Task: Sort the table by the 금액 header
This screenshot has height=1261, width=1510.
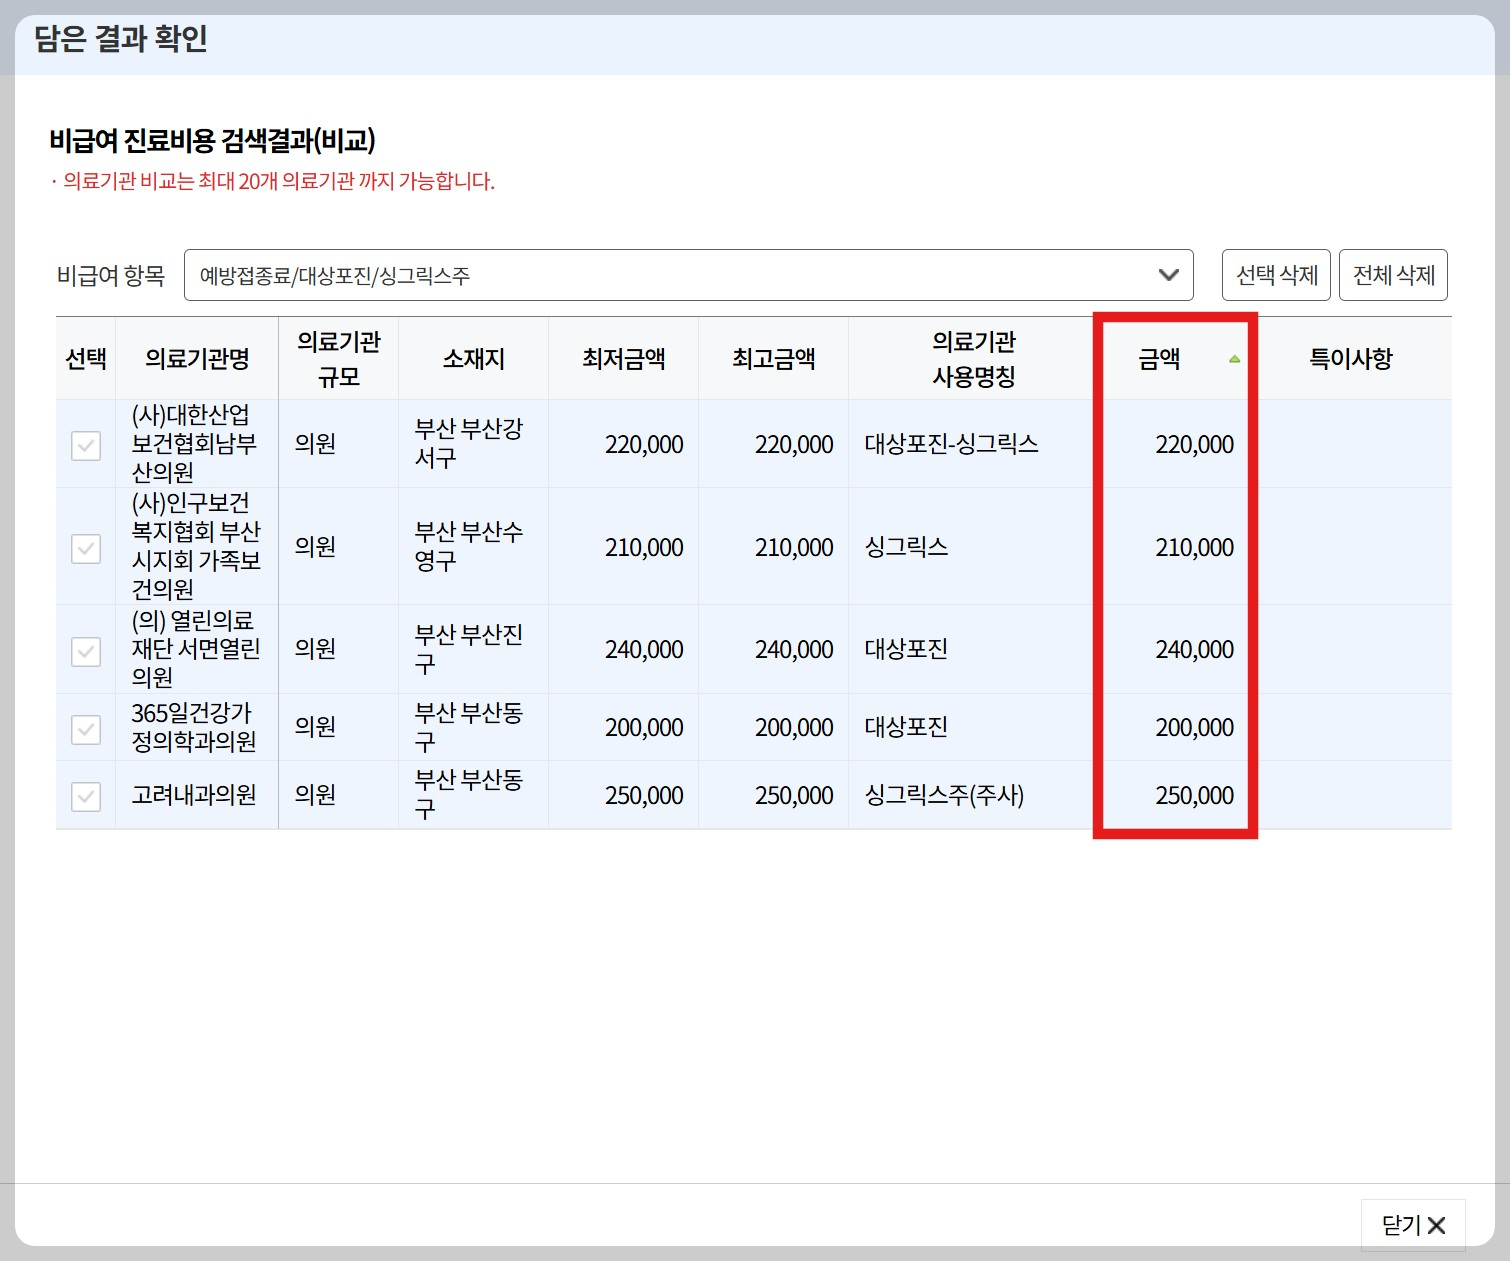Action: click(x=1162, y=358)
